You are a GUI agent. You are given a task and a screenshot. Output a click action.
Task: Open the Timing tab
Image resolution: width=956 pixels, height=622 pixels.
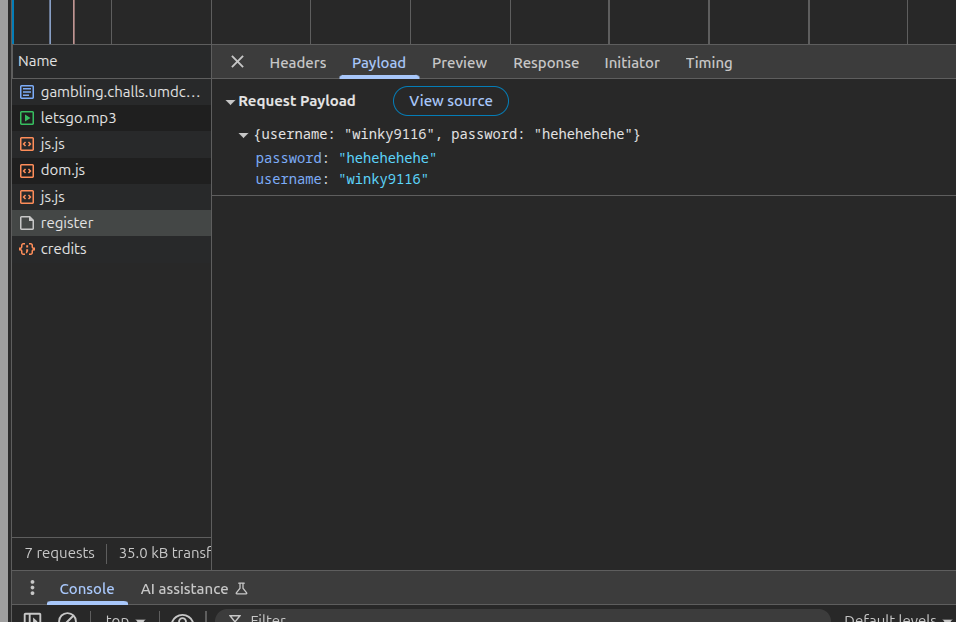point(709,63)
